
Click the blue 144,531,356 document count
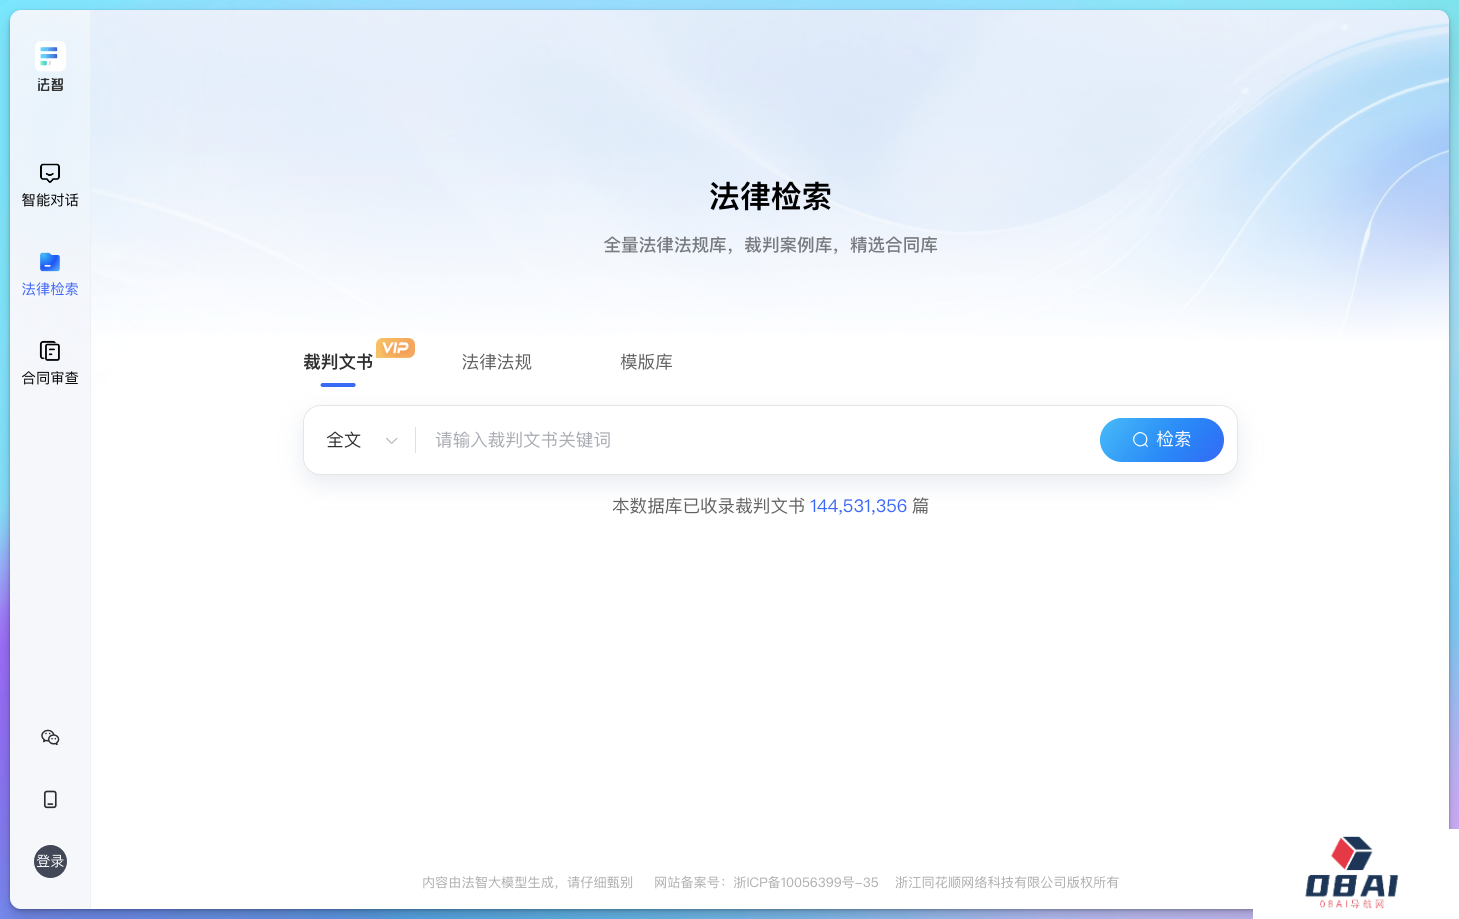[858, 506]
